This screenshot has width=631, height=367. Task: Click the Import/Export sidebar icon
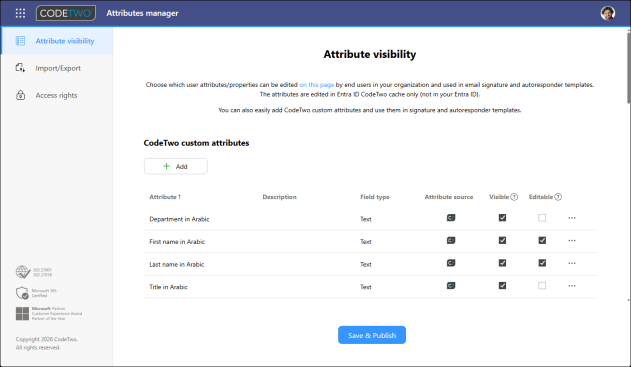coord(20,68)
